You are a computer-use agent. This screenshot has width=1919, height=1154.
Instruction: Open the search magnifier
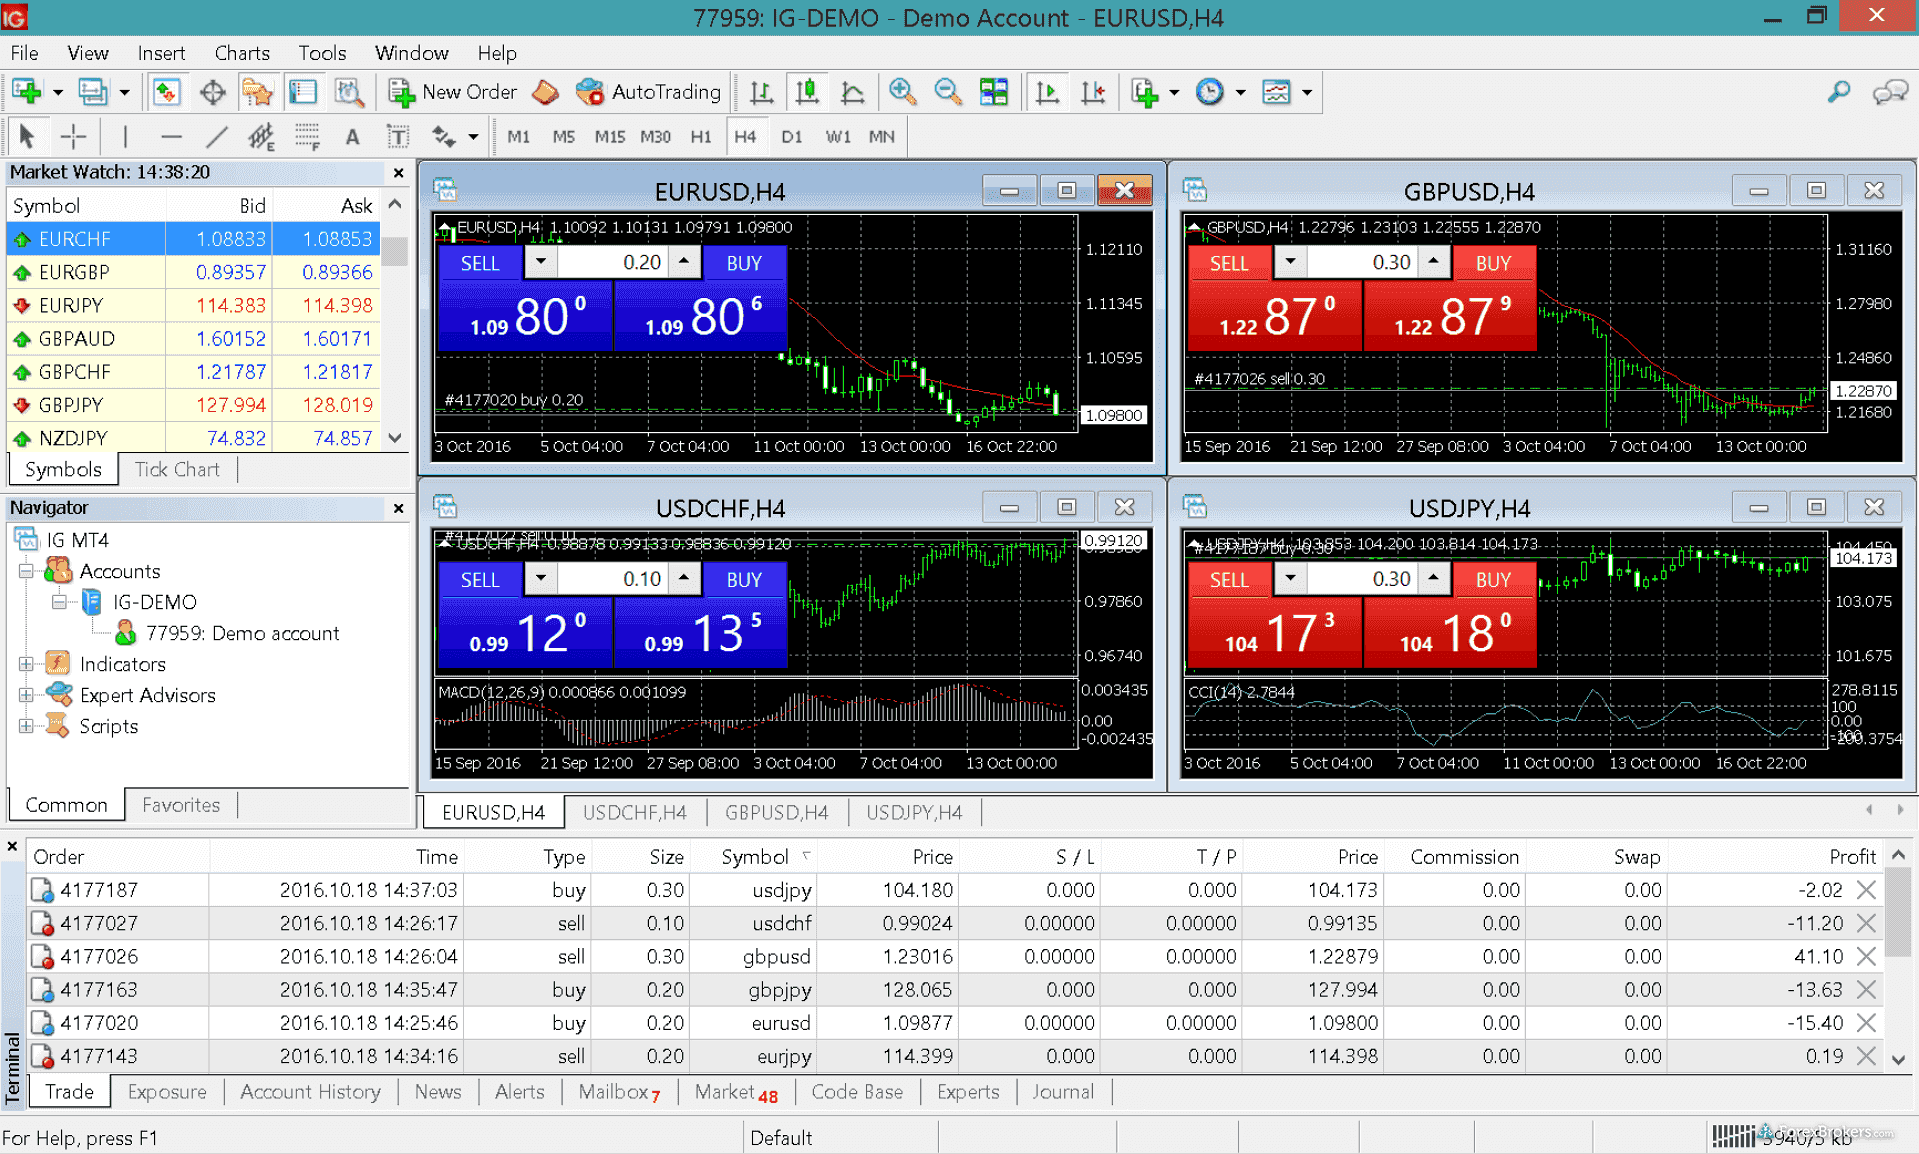(1838, 91)
